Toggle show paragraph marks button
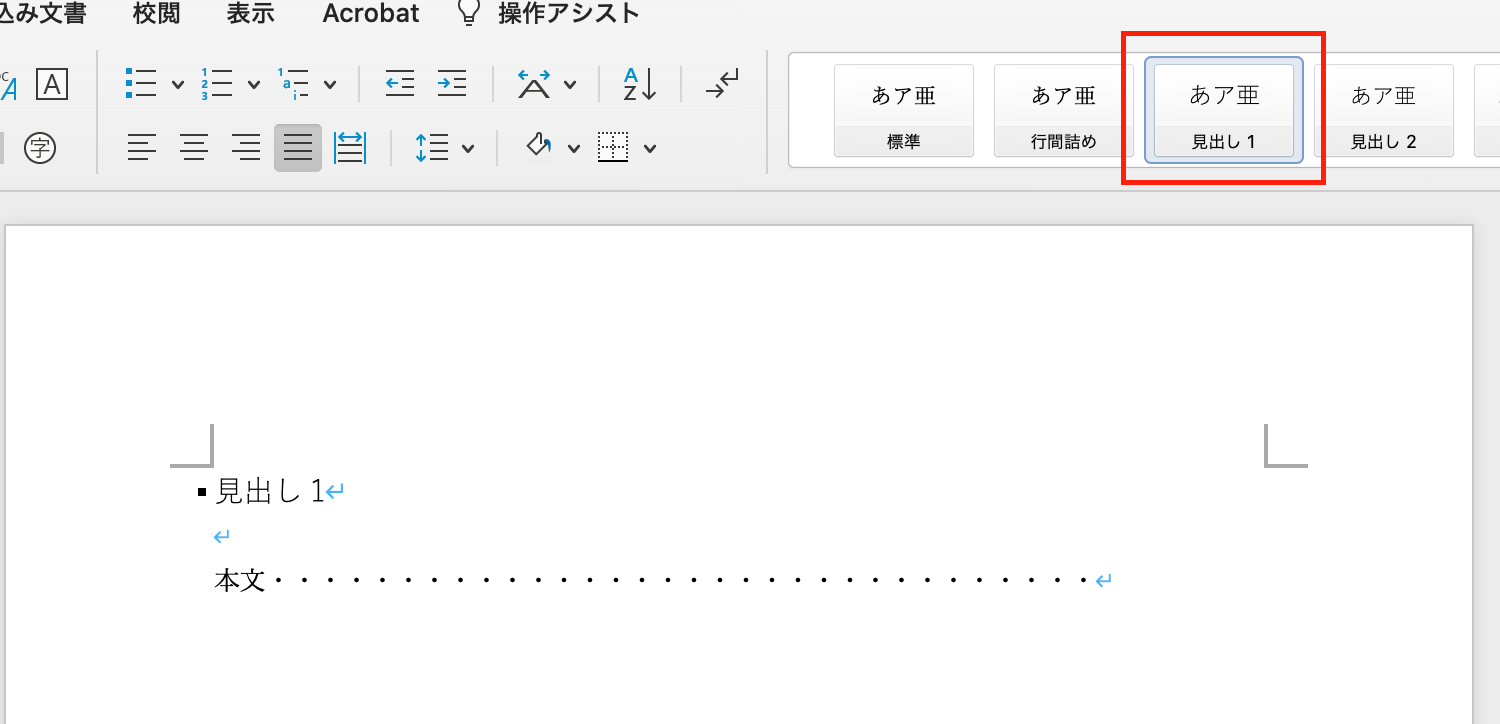The height and width of the screenshot is (724, 1500). 721,84
